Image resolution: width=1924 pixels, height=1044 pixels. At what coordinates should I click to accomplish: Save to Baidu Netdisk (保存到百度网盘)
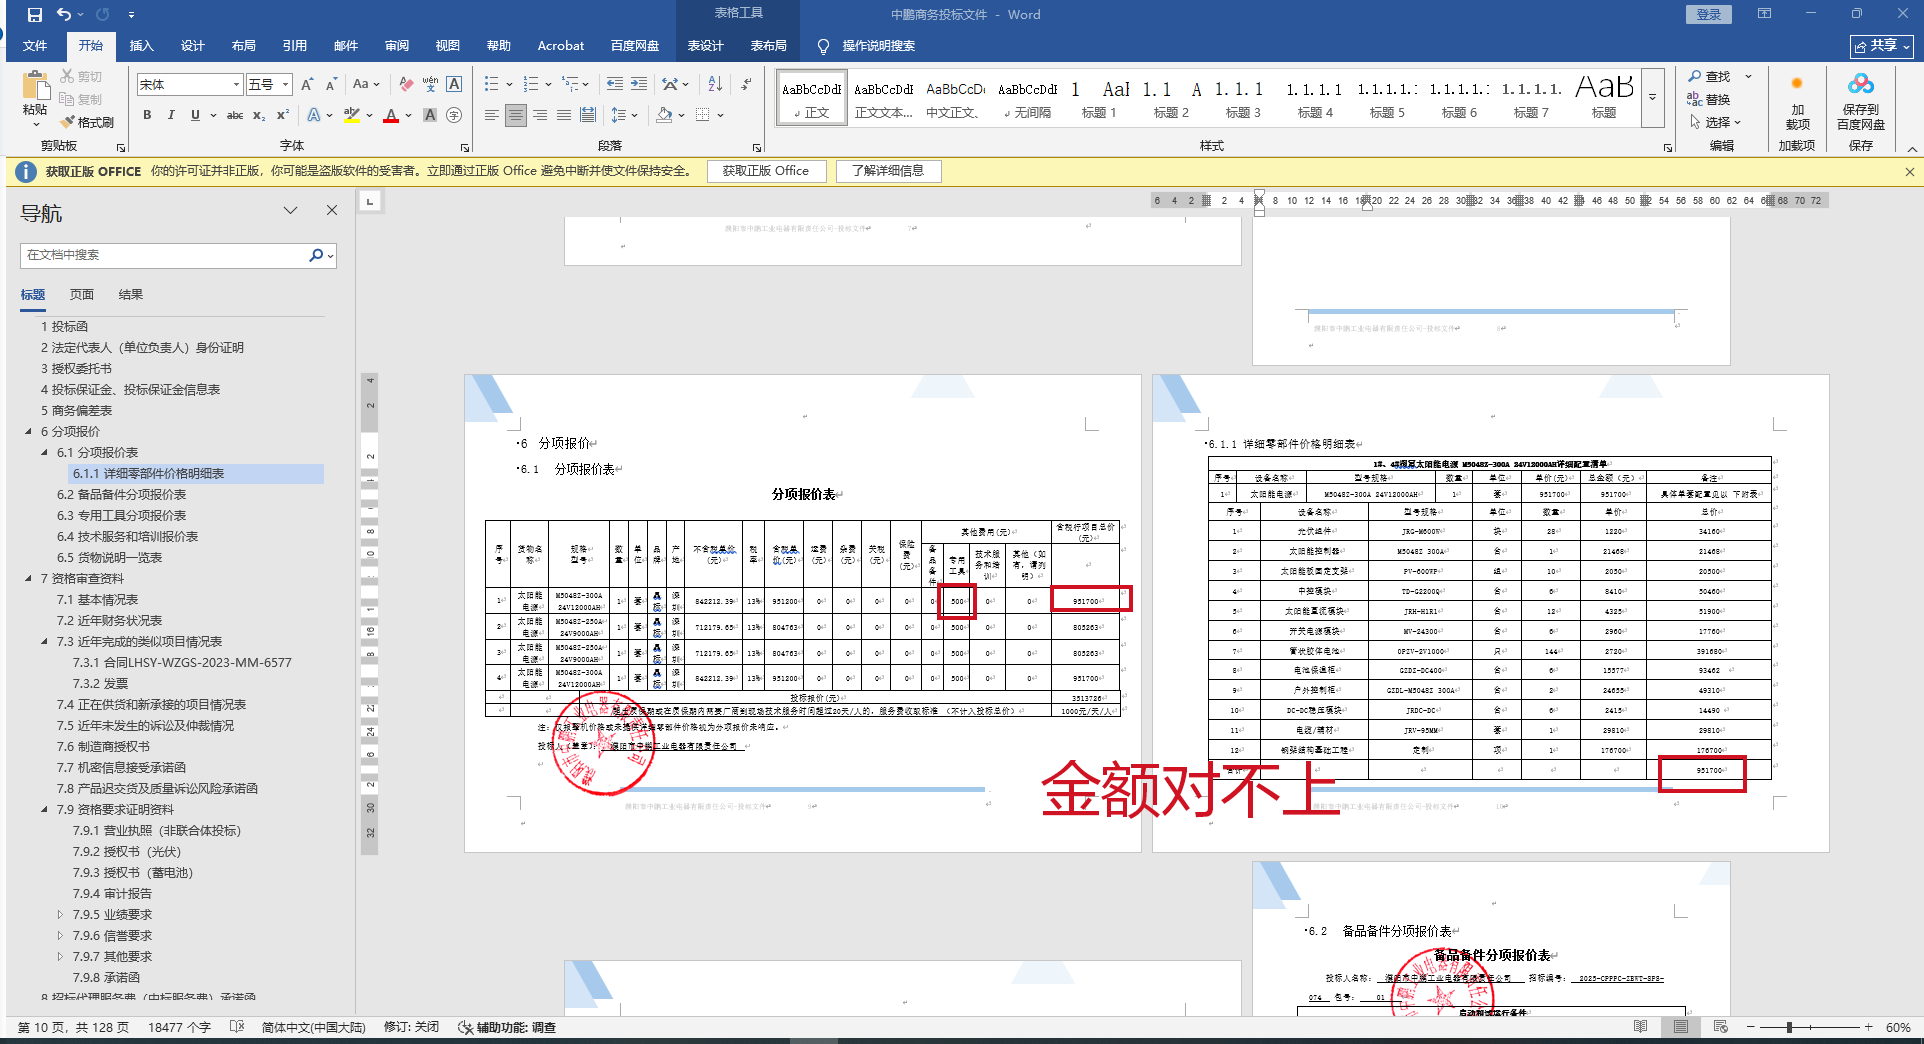(x=1861, y=101)
